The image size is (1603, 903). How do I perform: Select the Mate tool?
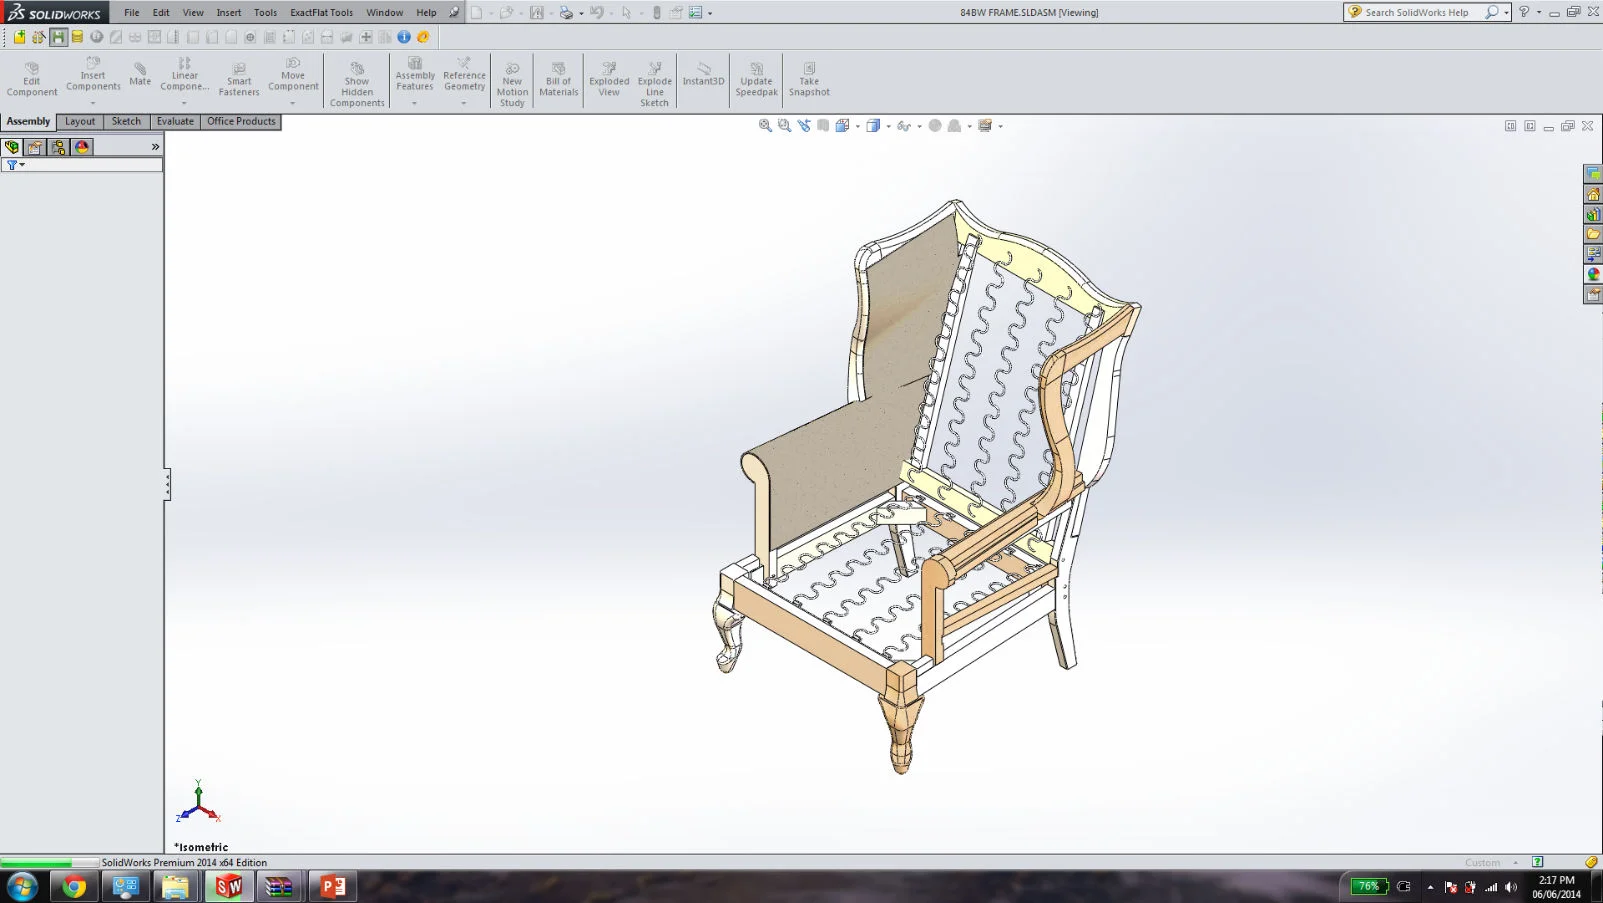pyautogui.click(x=139, y=75)
